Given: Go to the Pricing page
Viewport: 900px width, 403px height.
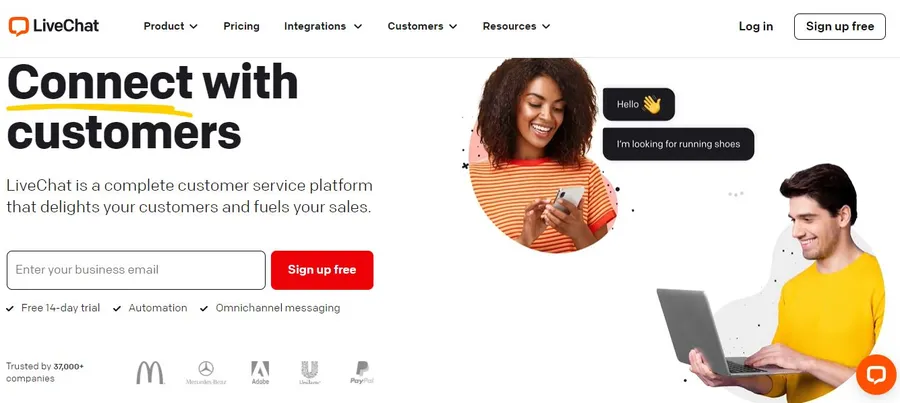Looking at the screenshot, I should pyautogui.click(x=241, y=26).
